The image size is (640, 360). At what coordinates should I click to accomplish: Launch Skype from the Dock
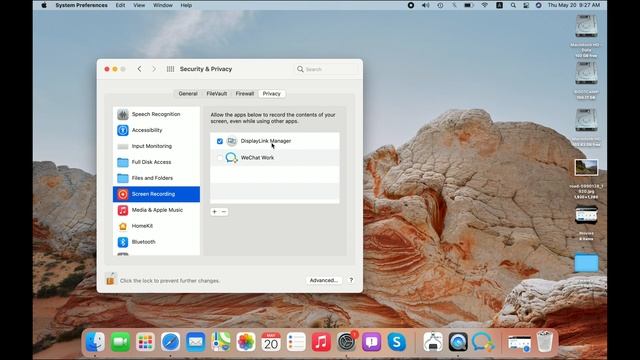pos(397,341)
